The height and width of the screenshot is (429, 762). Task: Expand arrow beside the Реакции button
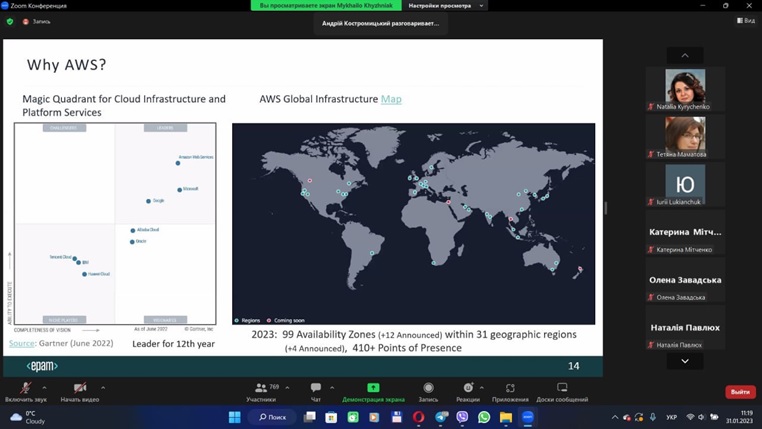click(x=482, y=388)
